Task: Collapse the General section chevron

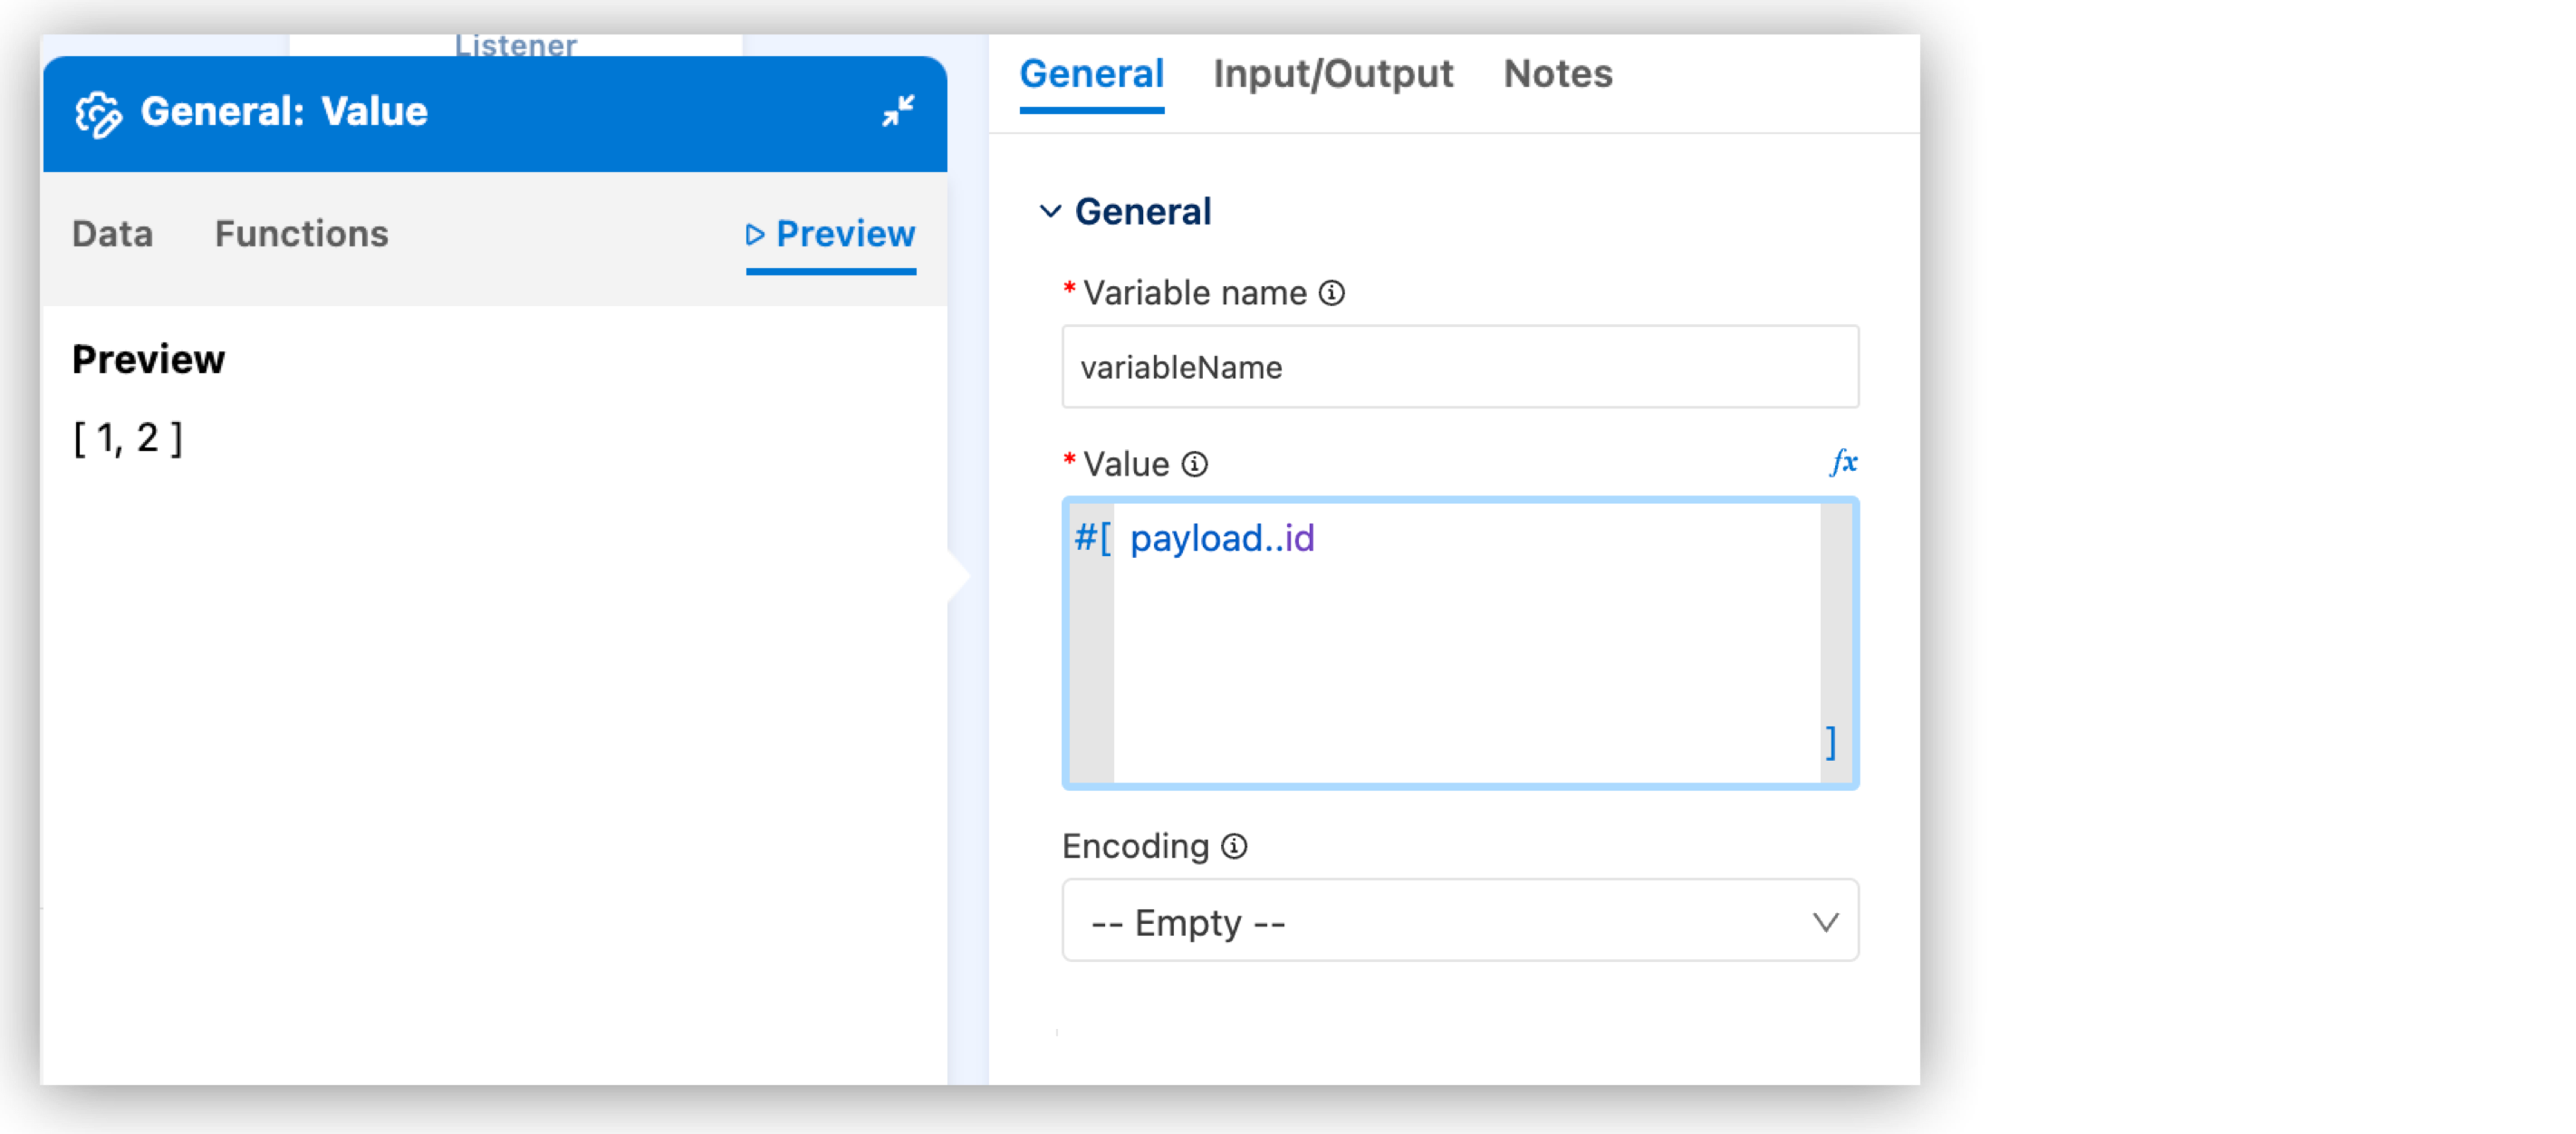Action: [x=1050, y=212]
